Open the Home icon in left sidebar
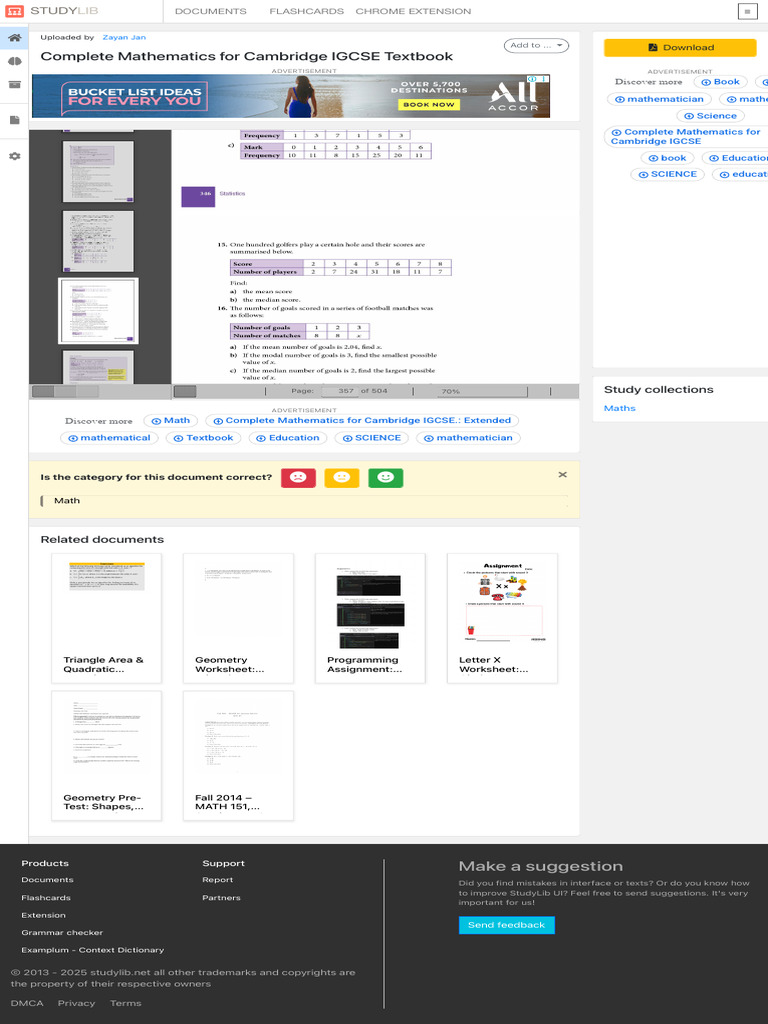The image size is (768, 1024). pyautogui.click(x=14, y=38)
